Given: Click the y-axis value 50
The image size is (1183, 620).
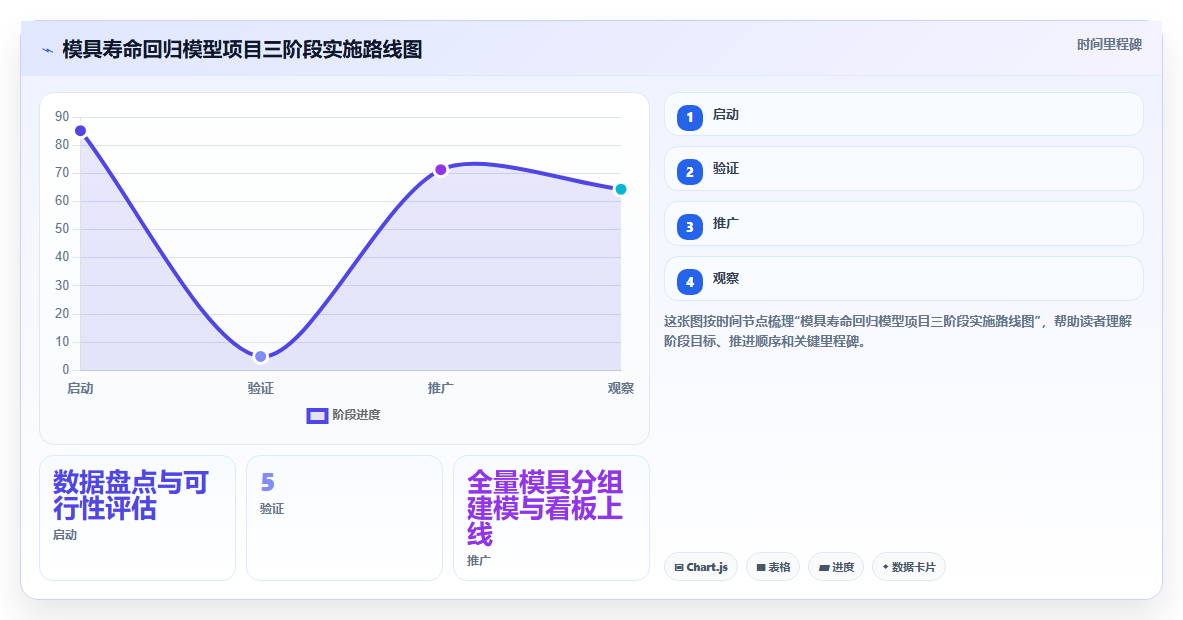Looking at the screenshot, I should coord(62,229).
